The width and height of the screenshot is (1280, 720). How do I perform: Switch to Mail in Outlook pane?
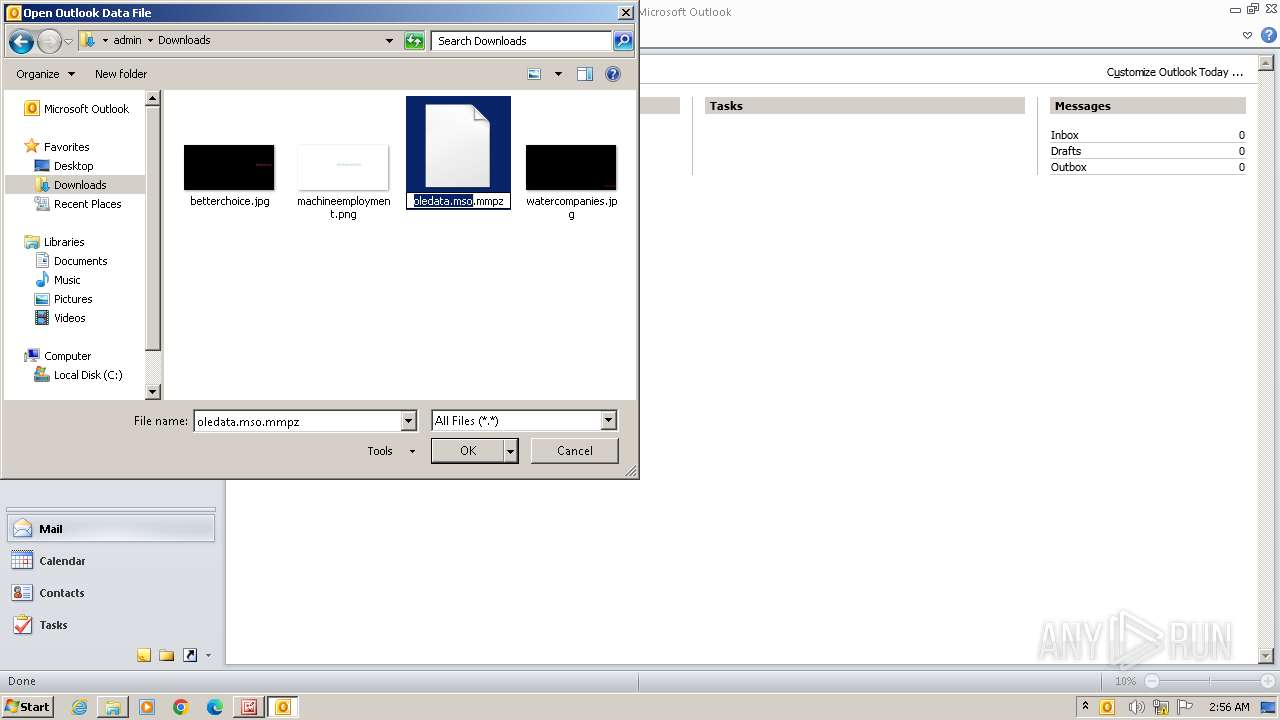111,529
